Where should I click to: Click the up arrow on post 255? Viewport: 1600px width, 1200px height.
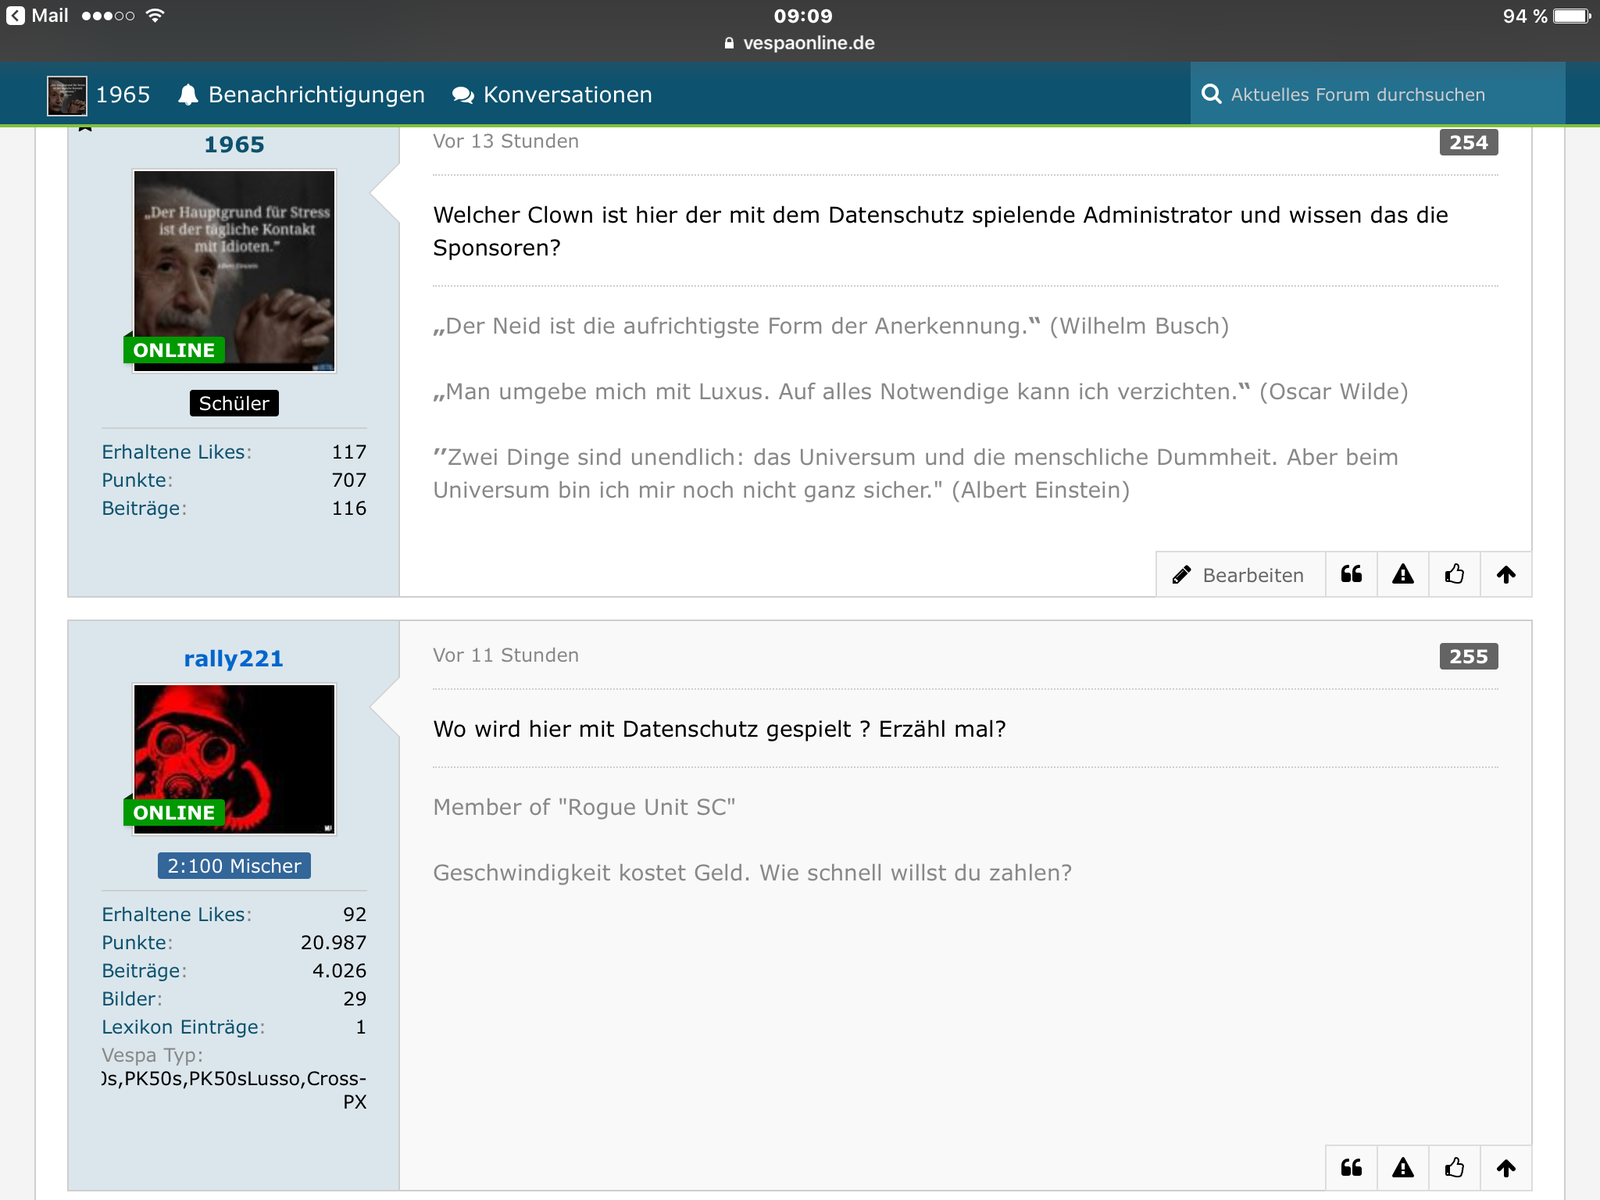point(1506,1167)
